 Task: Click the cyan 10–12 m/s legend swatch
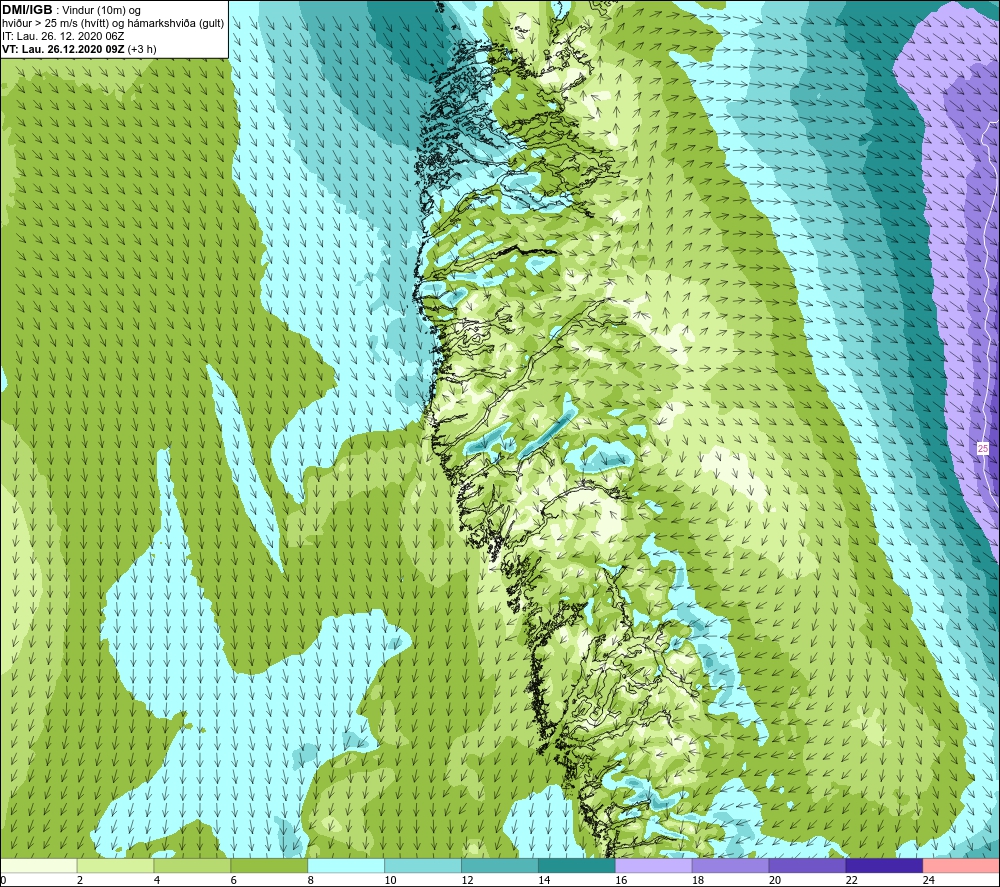[x=423, y=865]
